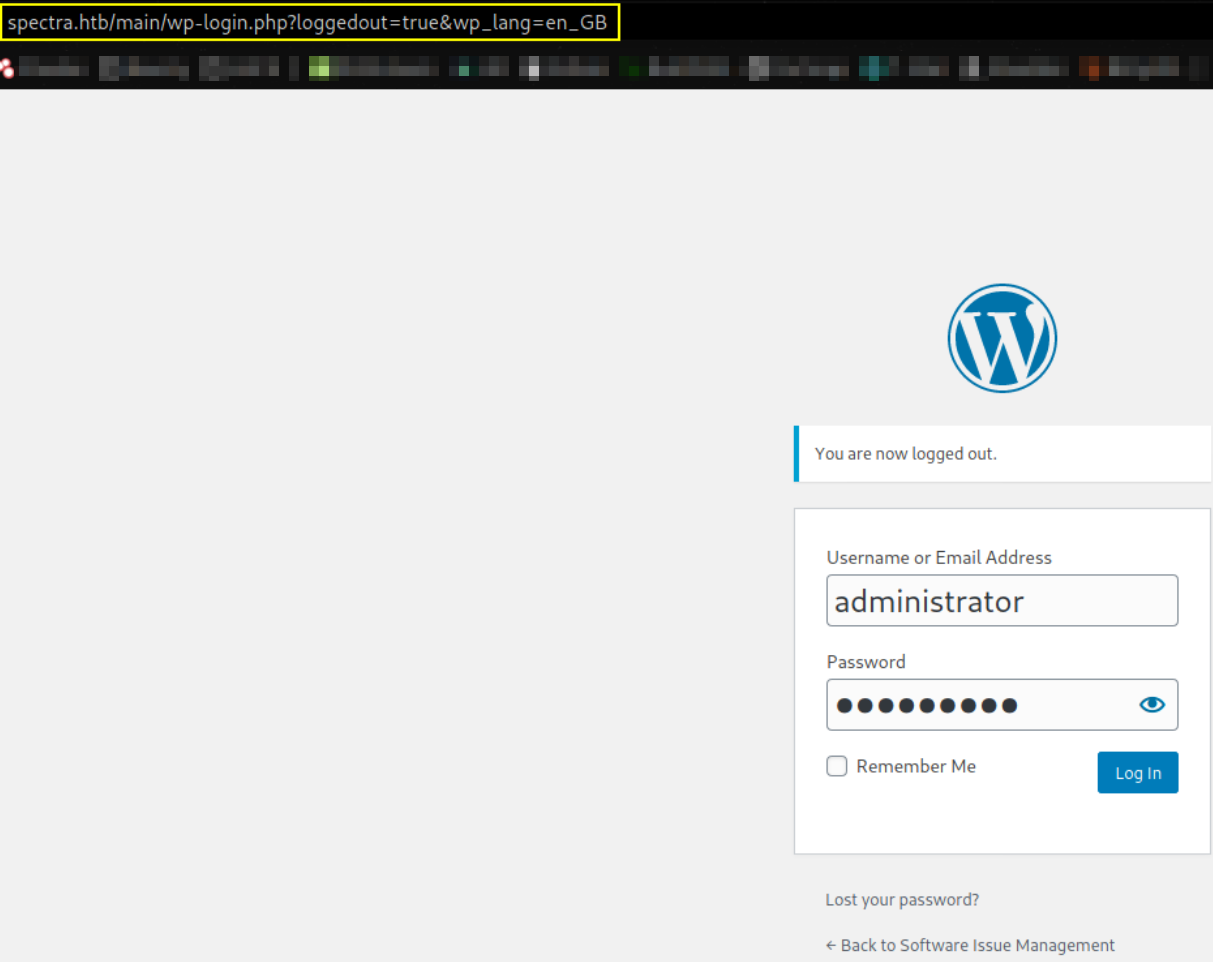This screenshot has height=962, width=1213.
Task: Show password using the eye icon
Action: tap(1152, 705)
